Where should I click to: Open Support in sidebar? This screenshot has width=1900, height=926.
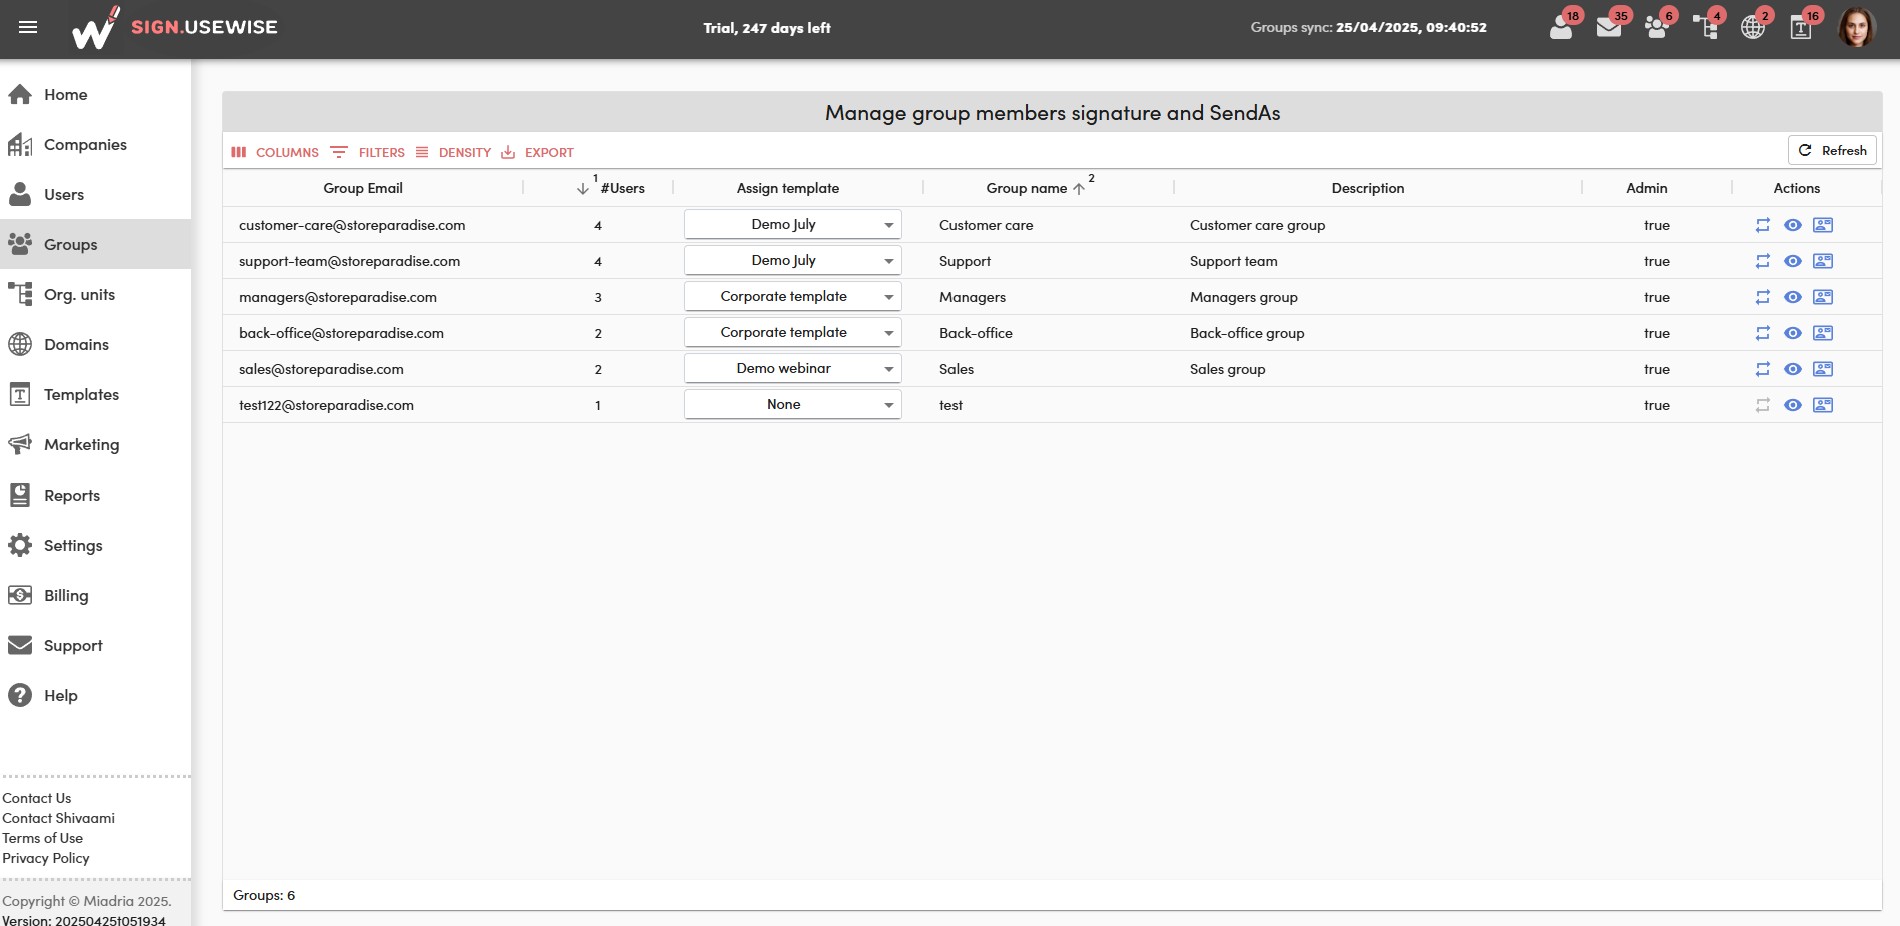(95, 645)
